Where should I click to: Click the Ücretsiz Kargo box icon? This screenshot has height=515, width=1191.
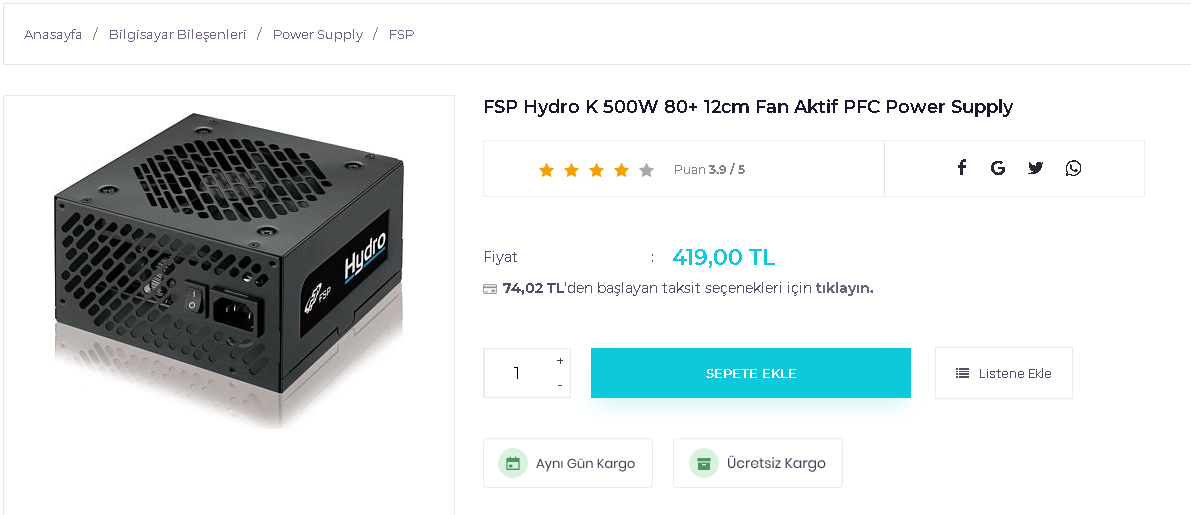[x=704, y=463]
